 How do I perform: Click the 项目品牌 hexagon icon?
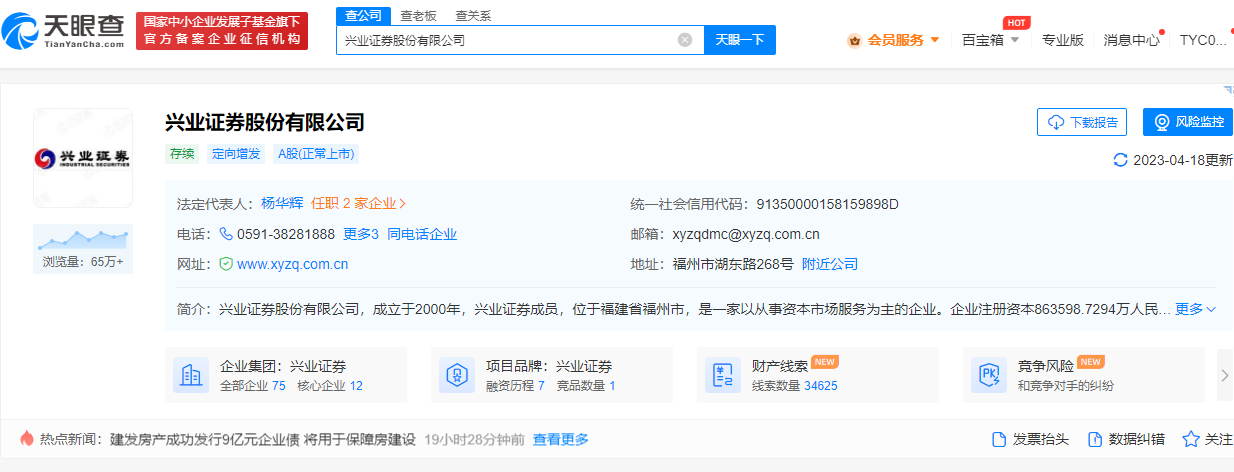pyautogui.click(x=457, y=375)
